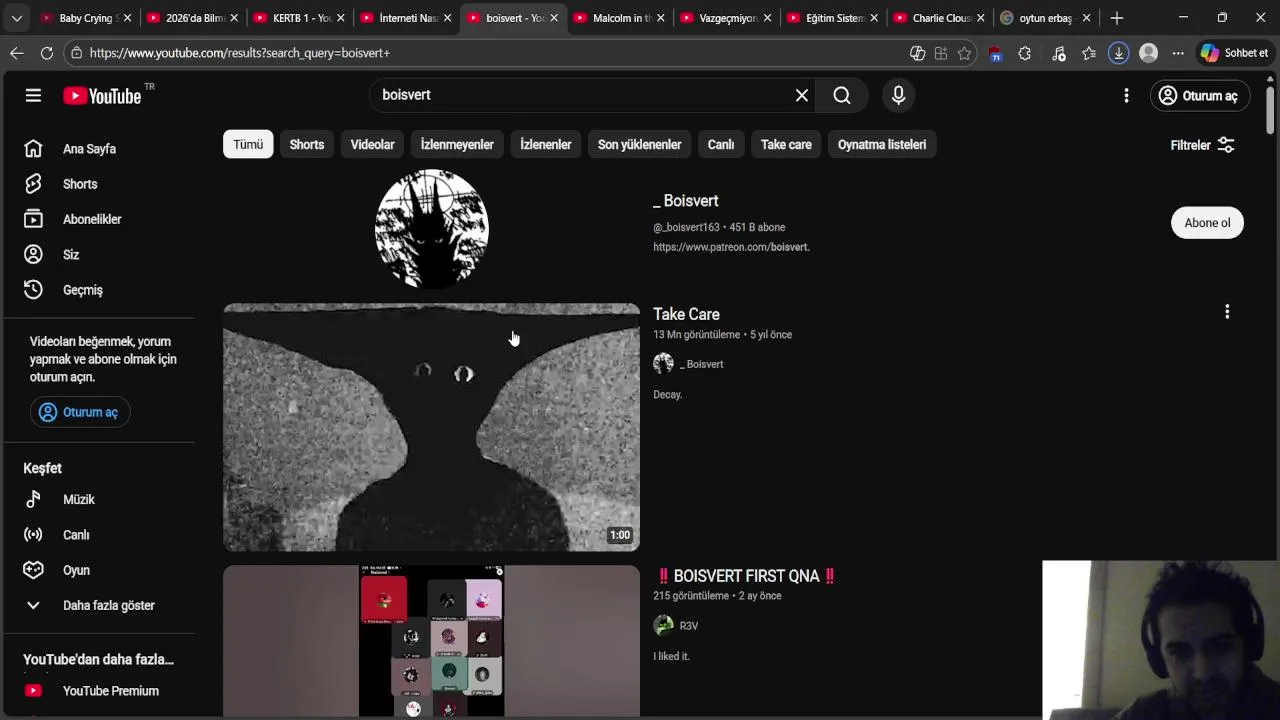
Task: Open the Take Care video title
Action: [686, 314]
